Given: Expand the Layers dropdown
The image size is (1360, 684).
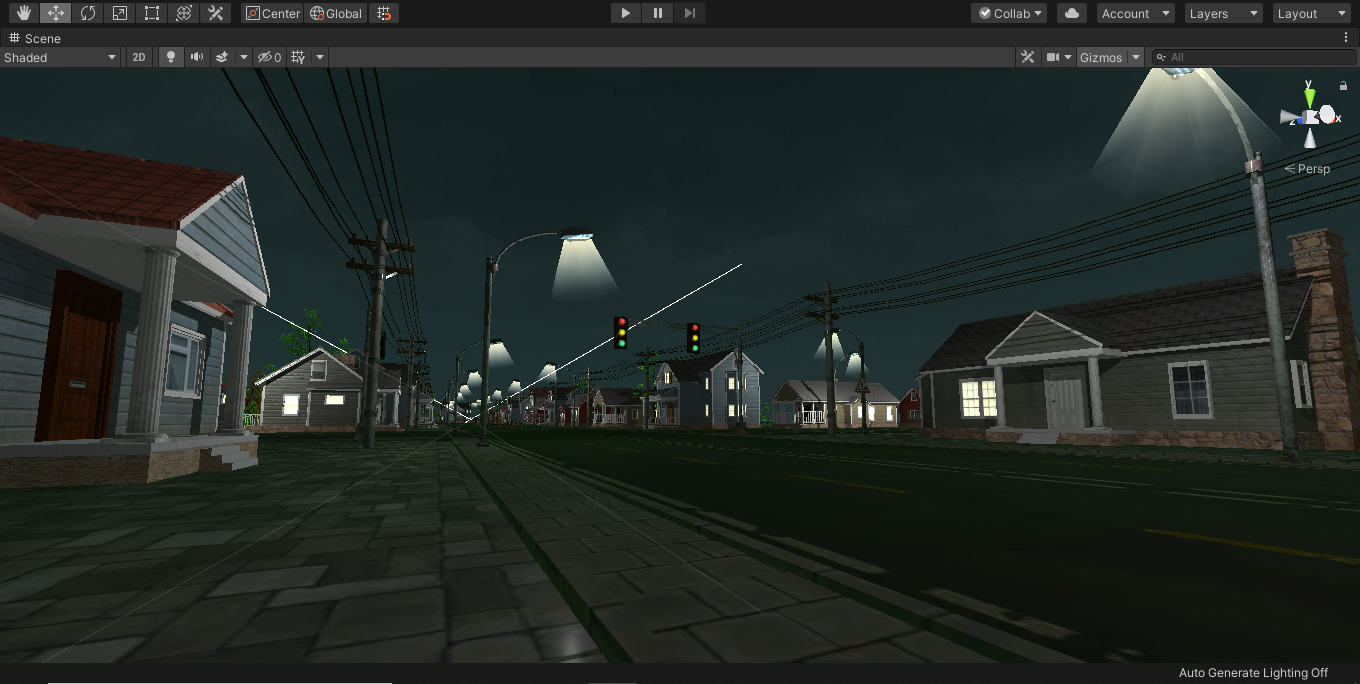Looking at the screenshot, I should click(1223, 13).
